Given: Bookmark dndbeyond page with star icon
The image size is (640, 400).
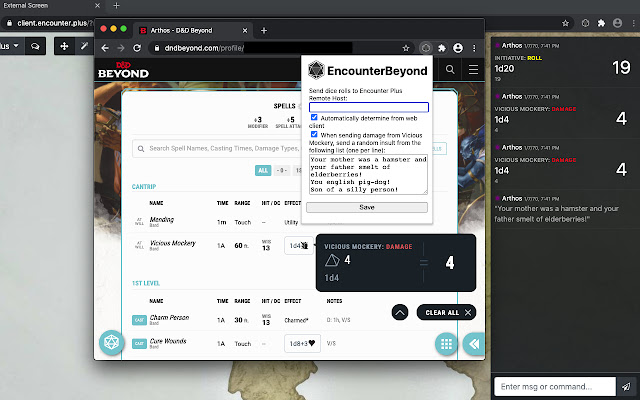Looking at the screenshot, I should (x=406, y=48).
